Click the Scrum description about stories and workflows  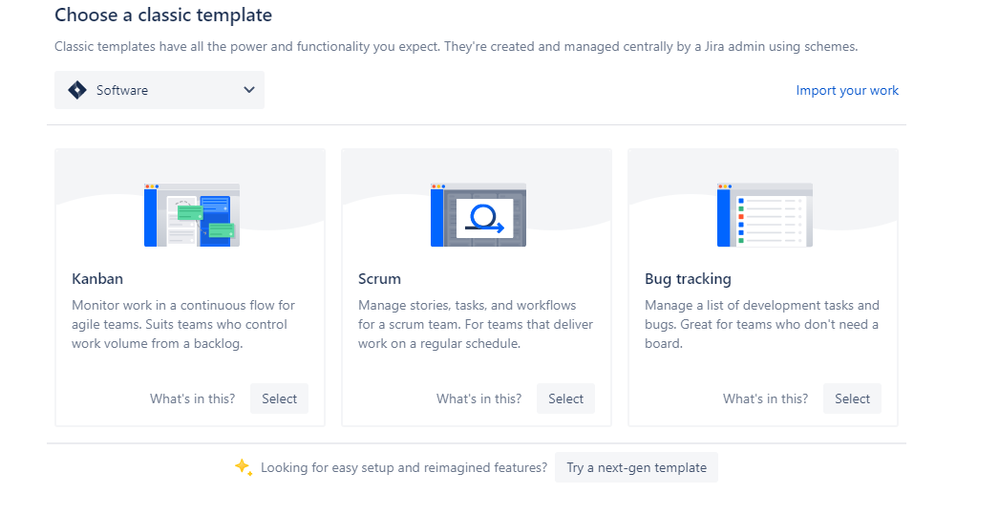[x=475, y=324]
